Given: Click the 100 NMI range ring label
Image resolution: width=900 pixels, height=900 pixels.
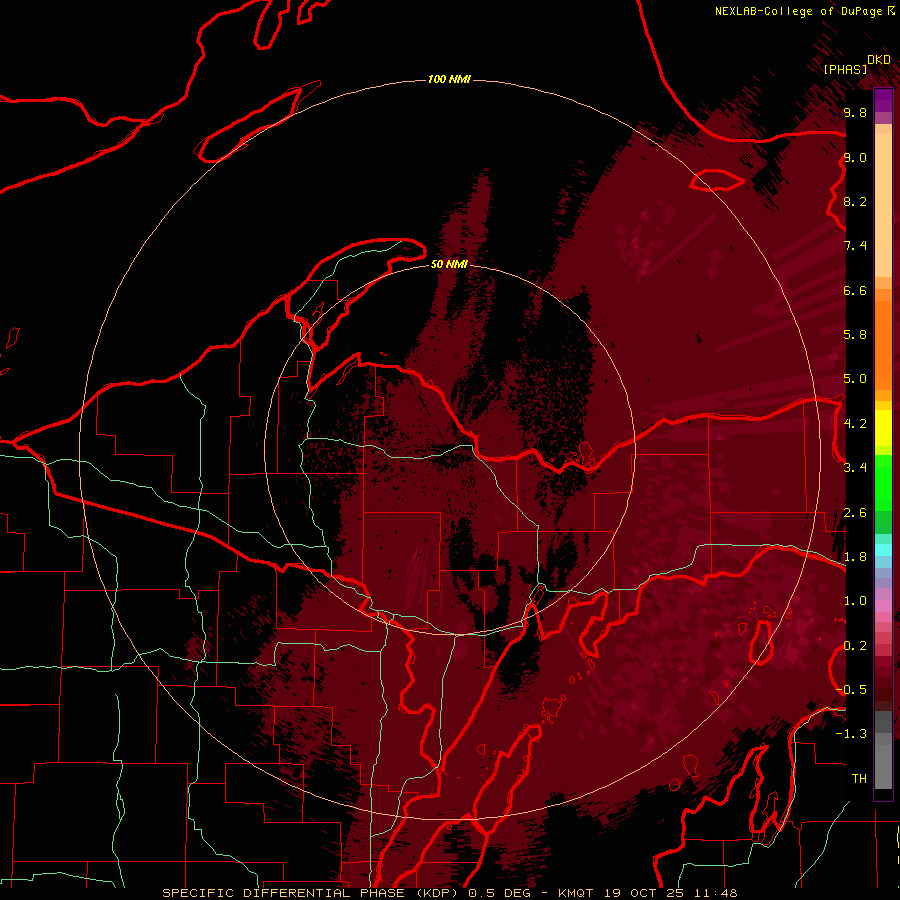Looking at the screenshot, I should 449,79.
